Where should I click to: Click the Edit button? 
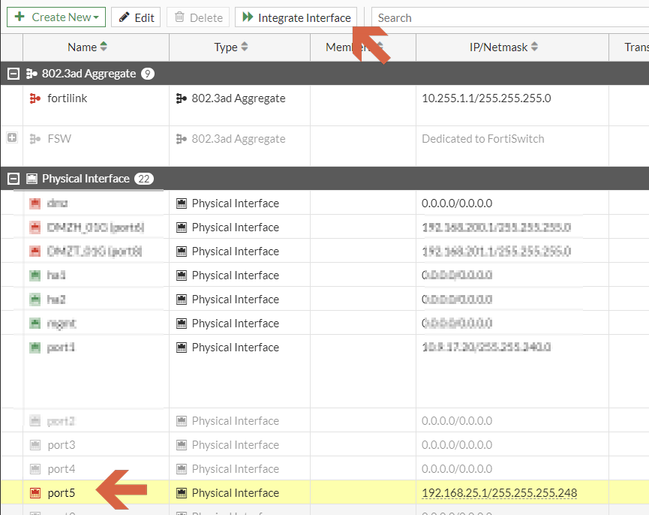click(135, 18)
